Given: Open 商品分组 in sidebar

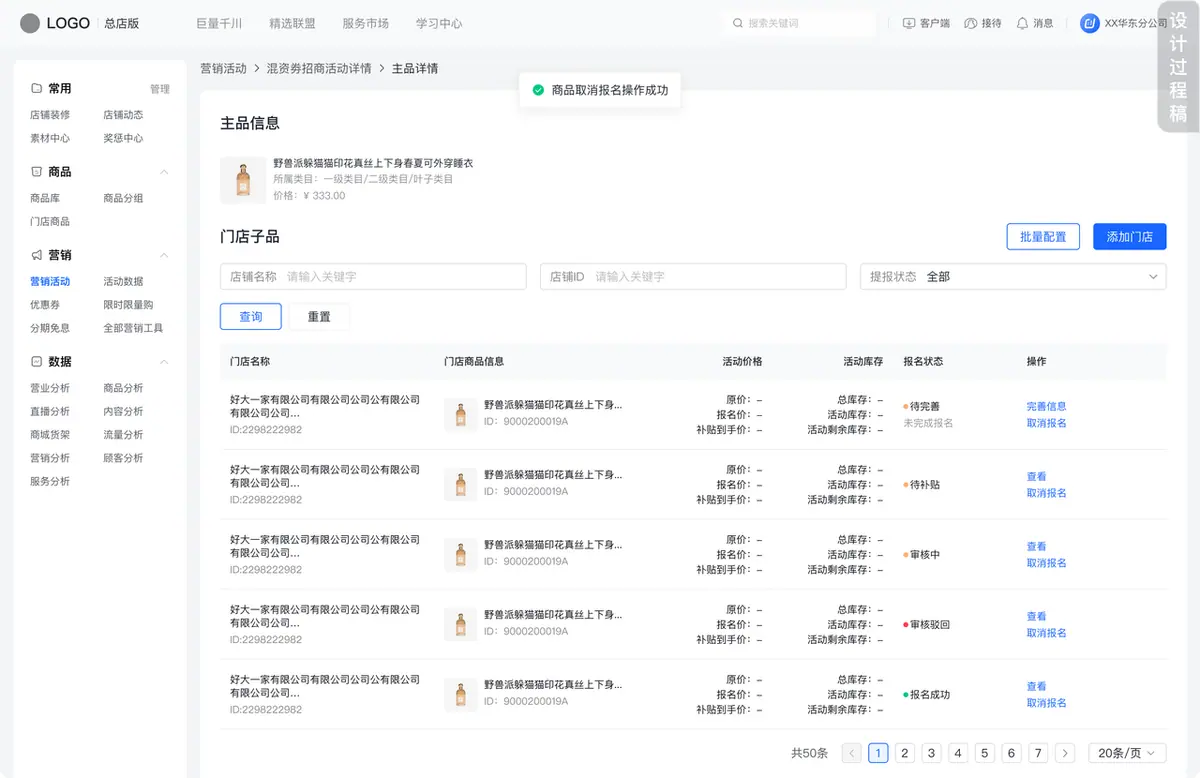Looking at the screenshot, I should [123, 198].
